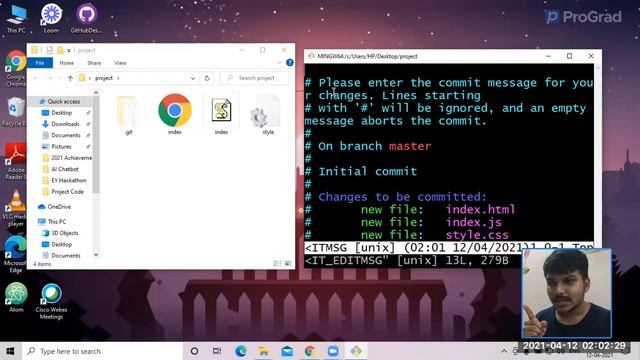Open the Home ribbon tab
This screenshot has width=640, height=360.
coord(67,63)
